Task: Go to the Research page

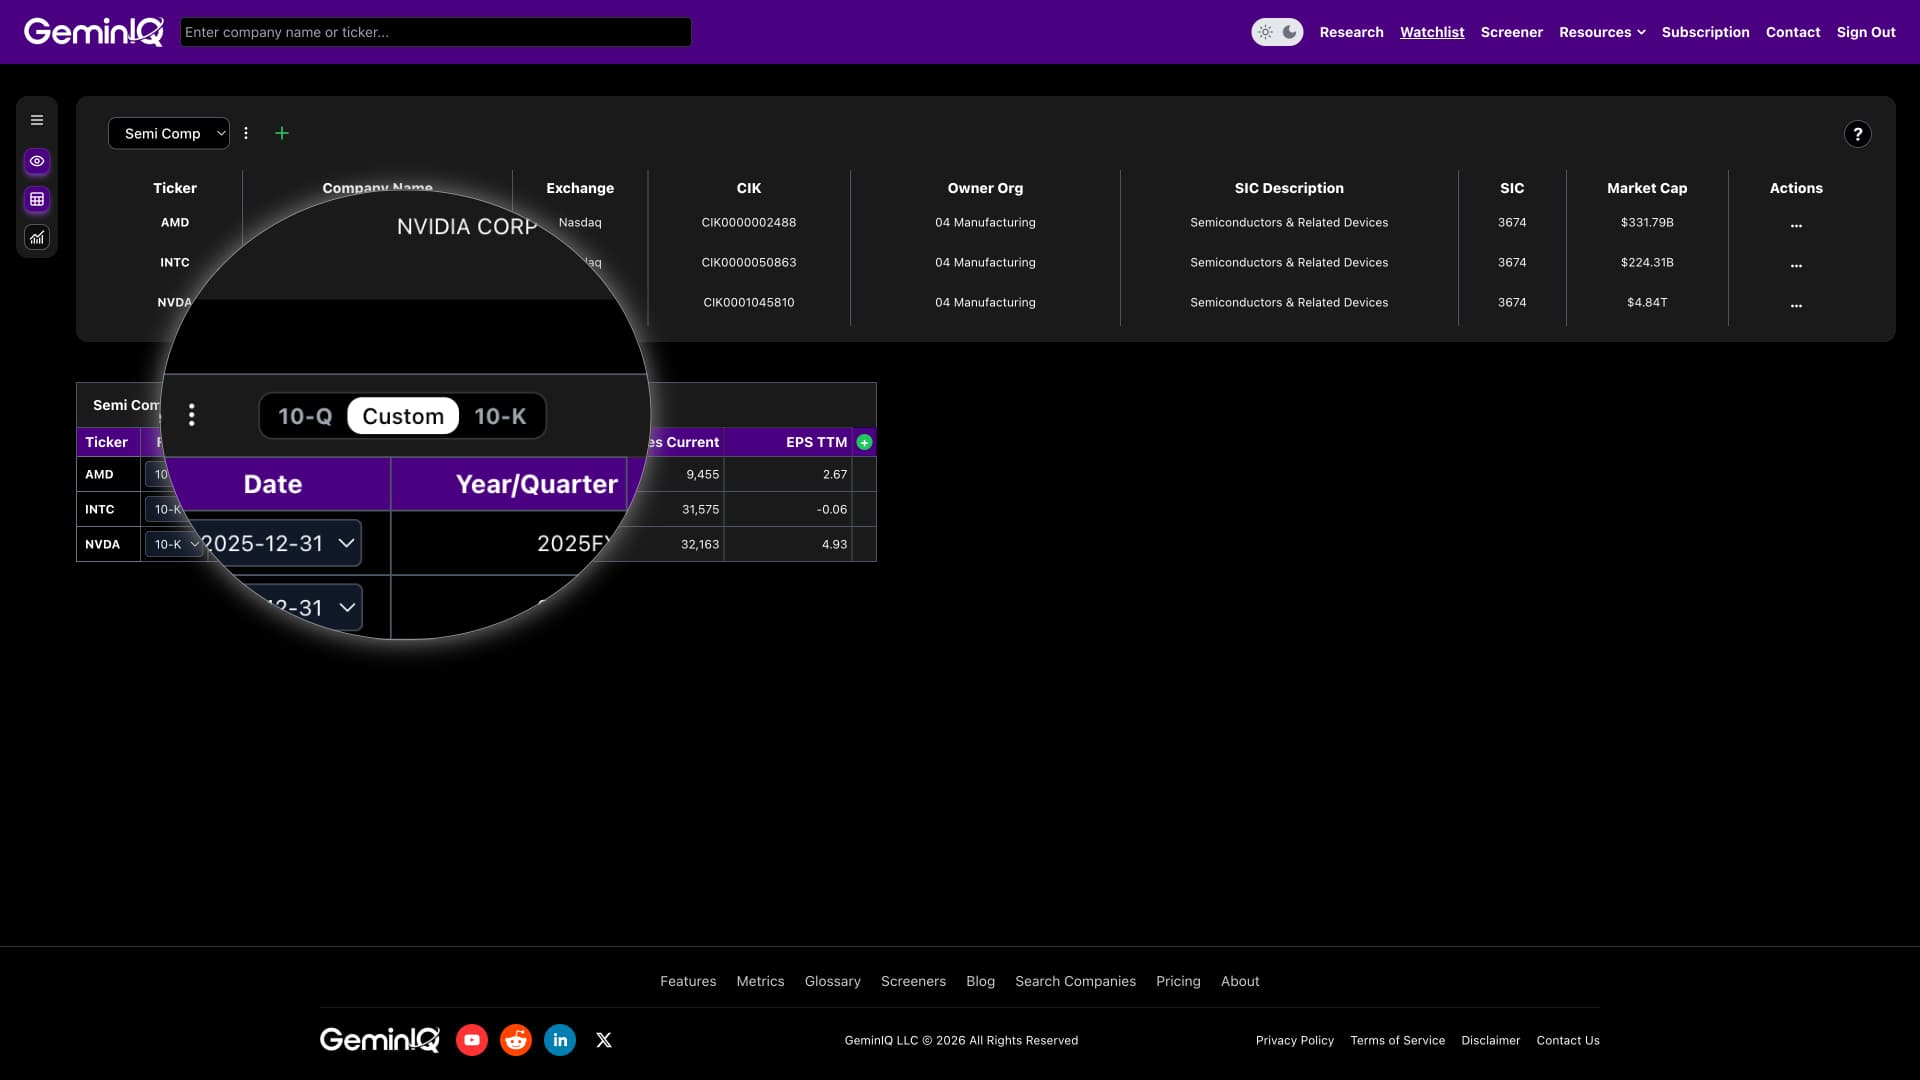Action: 1351,32
